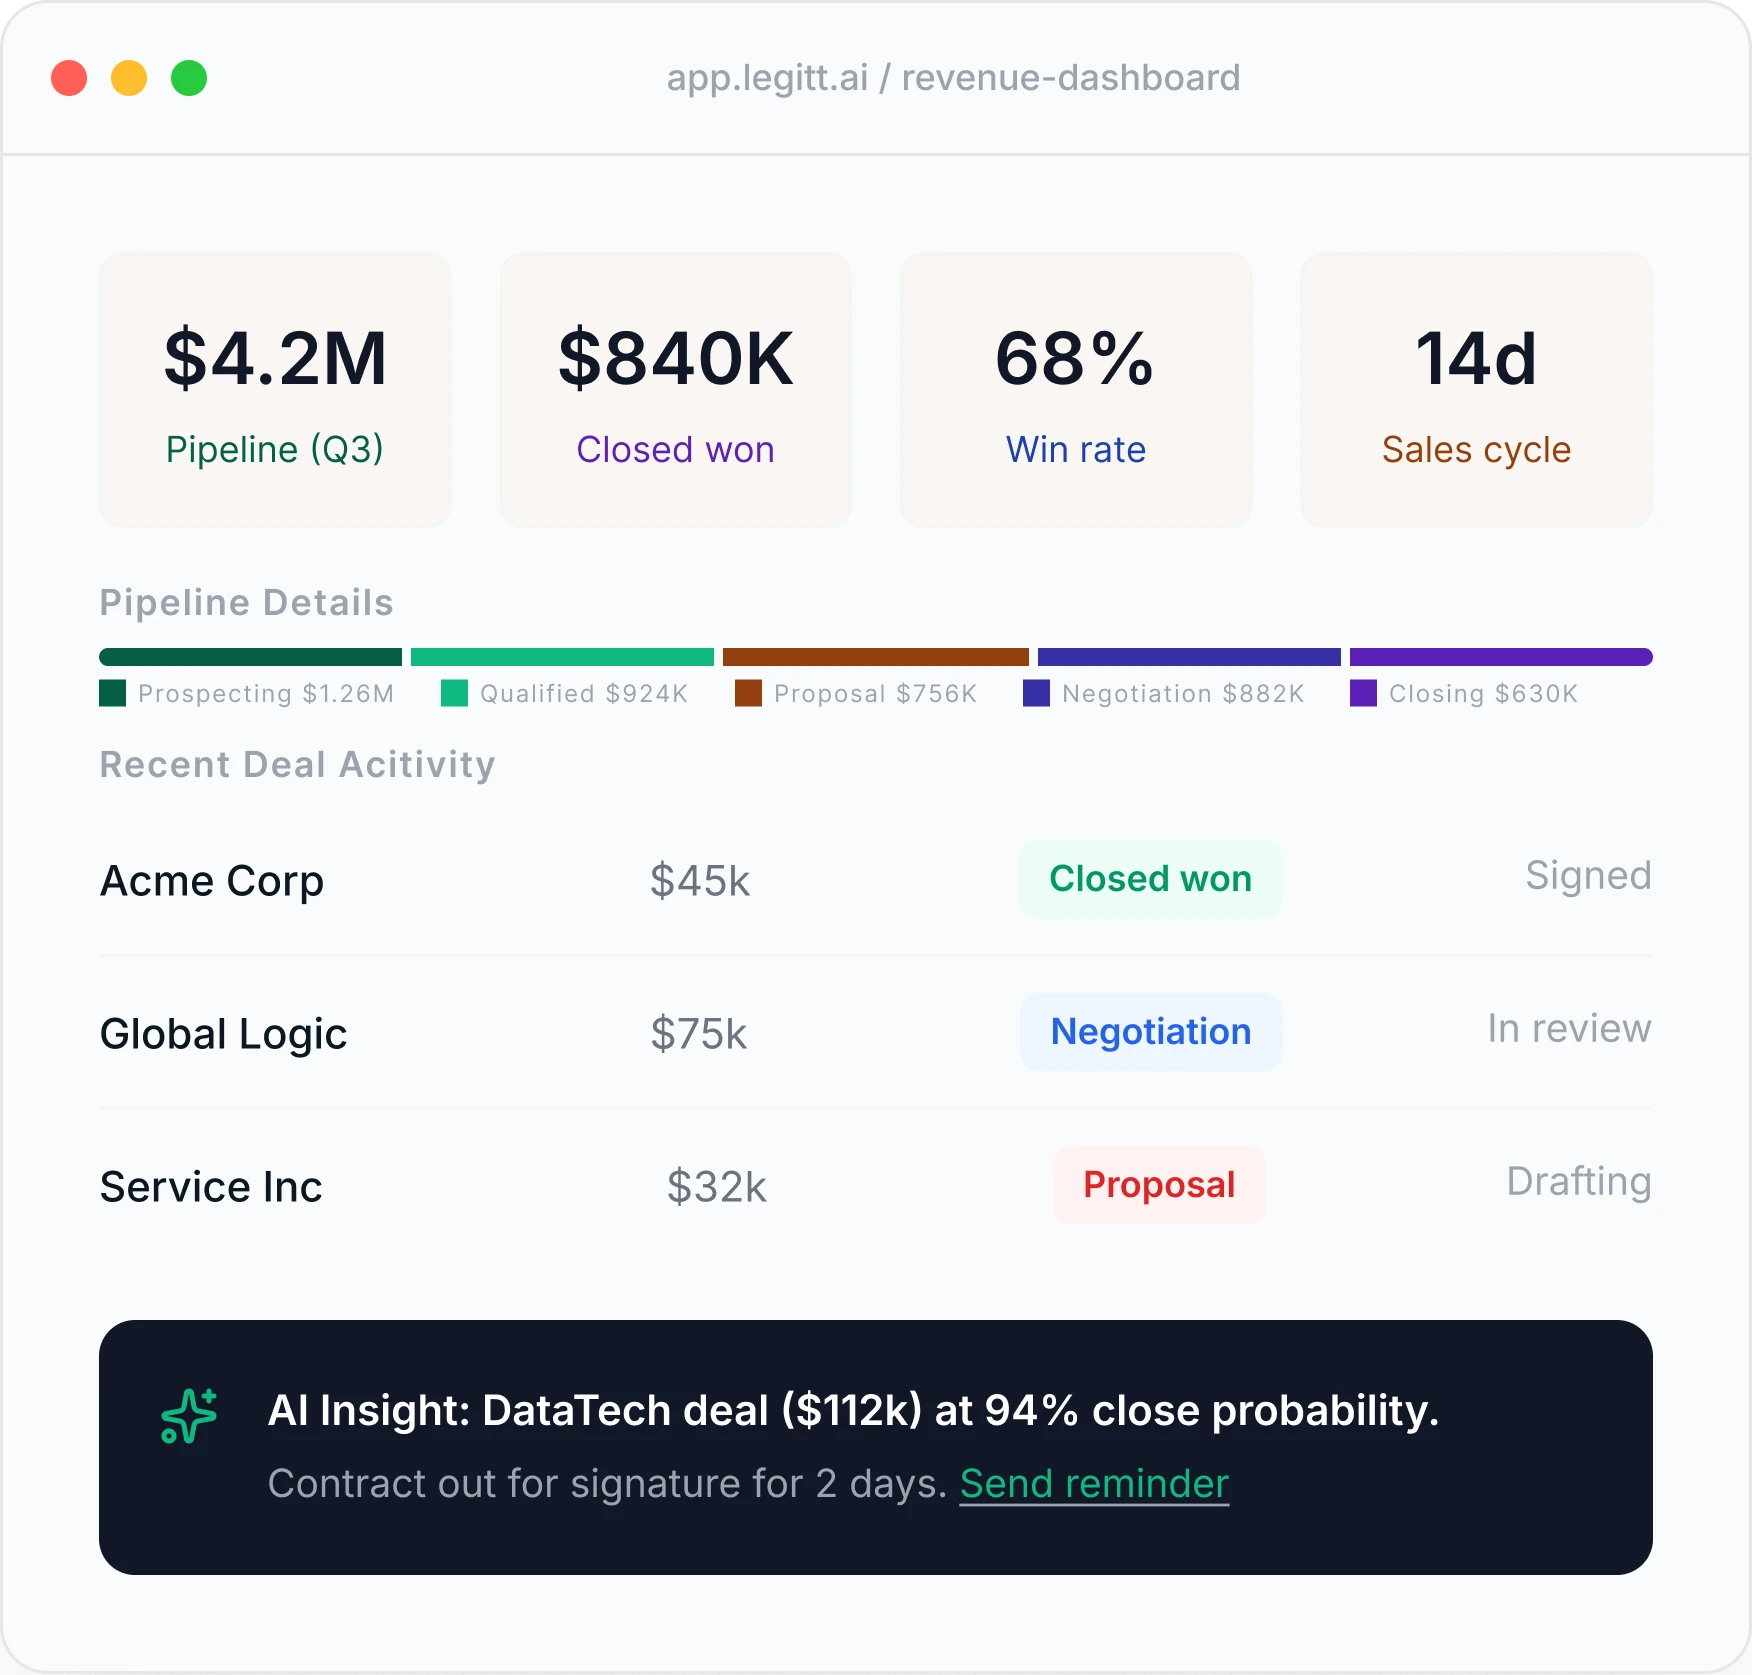Toggle the Proposal badge for Service Inc
1752x1675 pixels.
tap(1158, 1185)
